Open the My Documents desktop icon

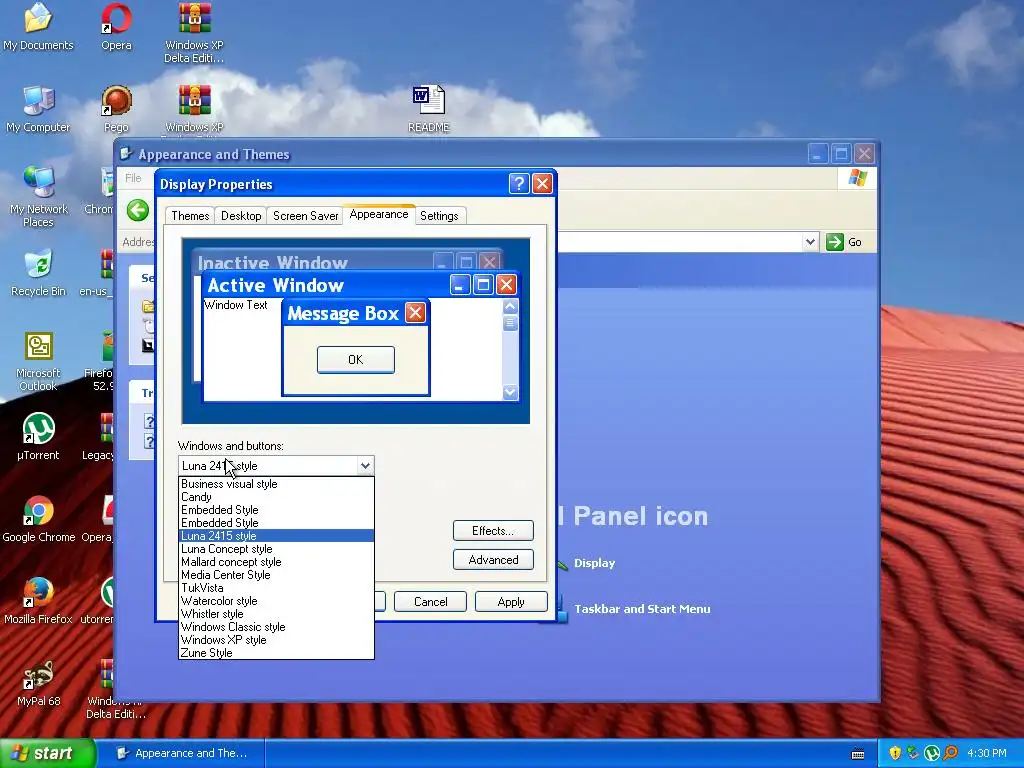tap(38, 27)
